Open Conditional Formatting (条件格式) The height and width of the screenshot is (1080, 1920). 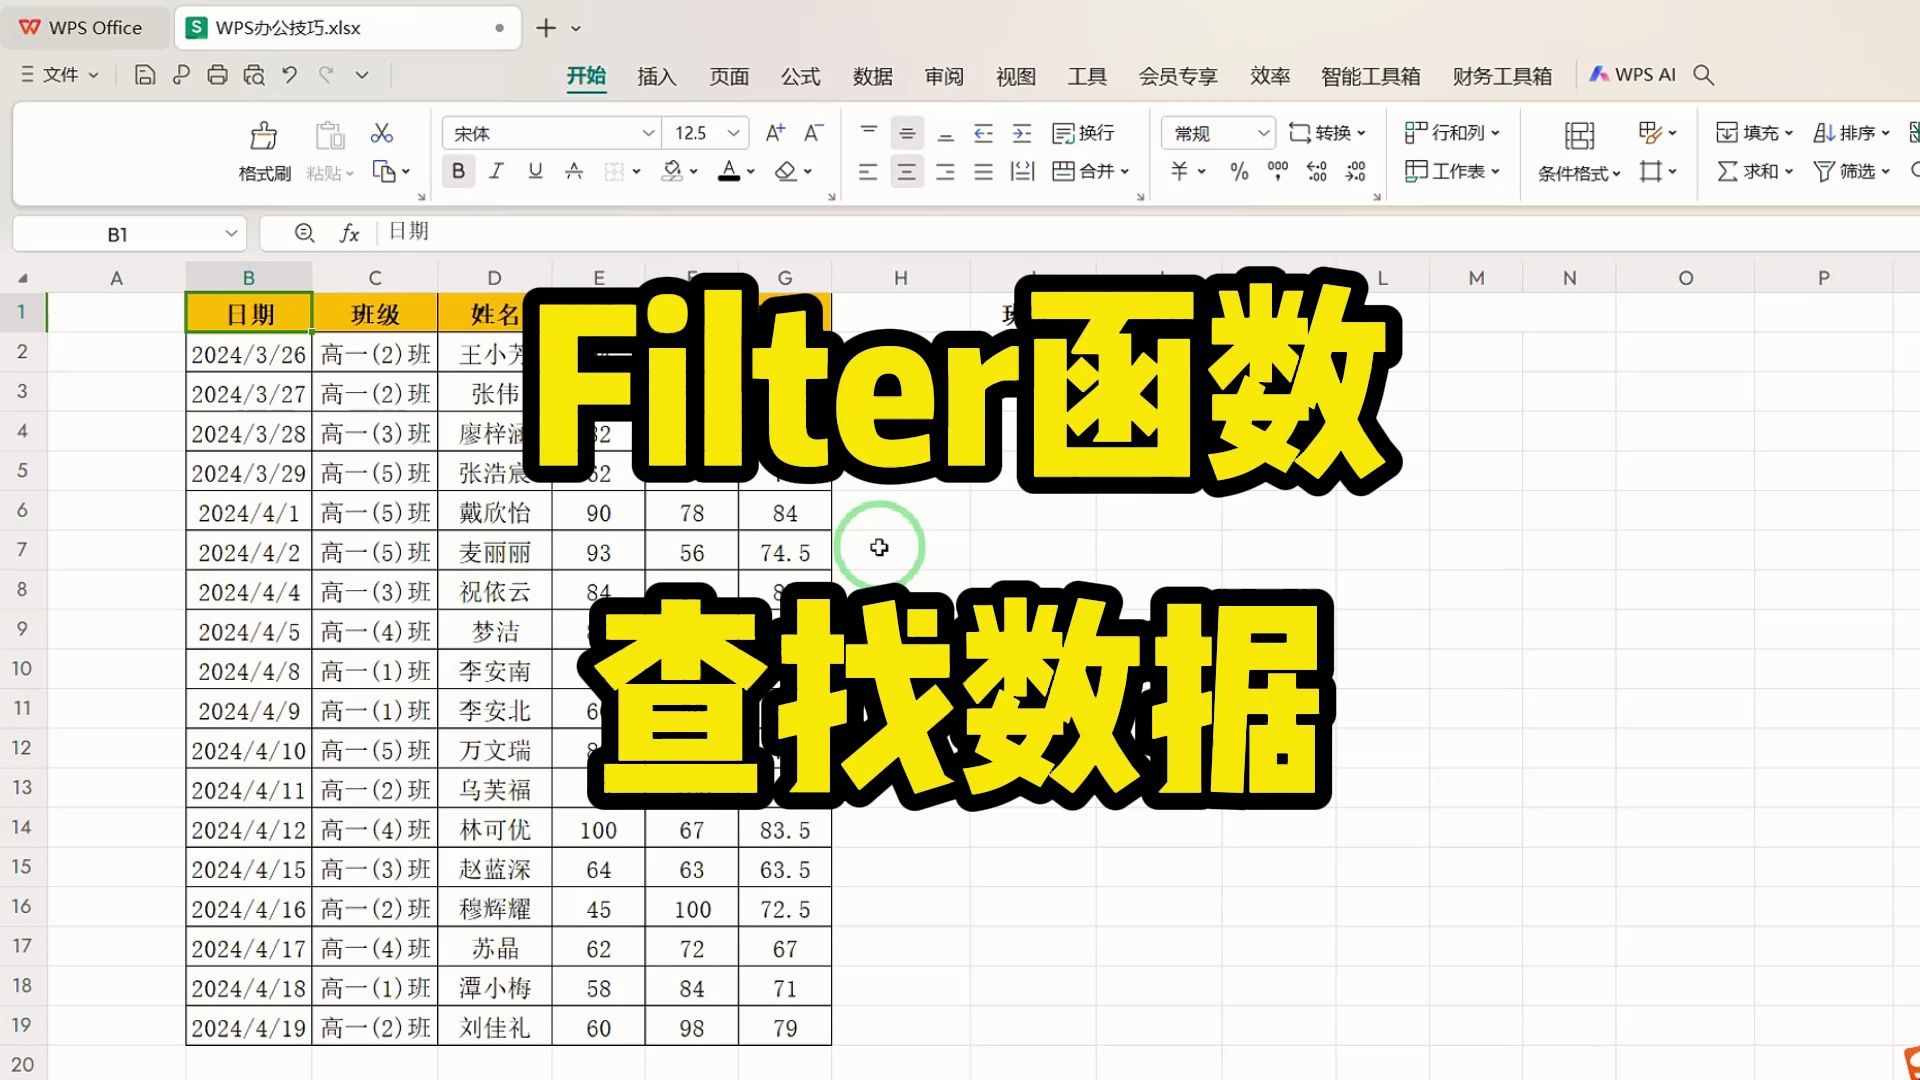point(1577,171)
